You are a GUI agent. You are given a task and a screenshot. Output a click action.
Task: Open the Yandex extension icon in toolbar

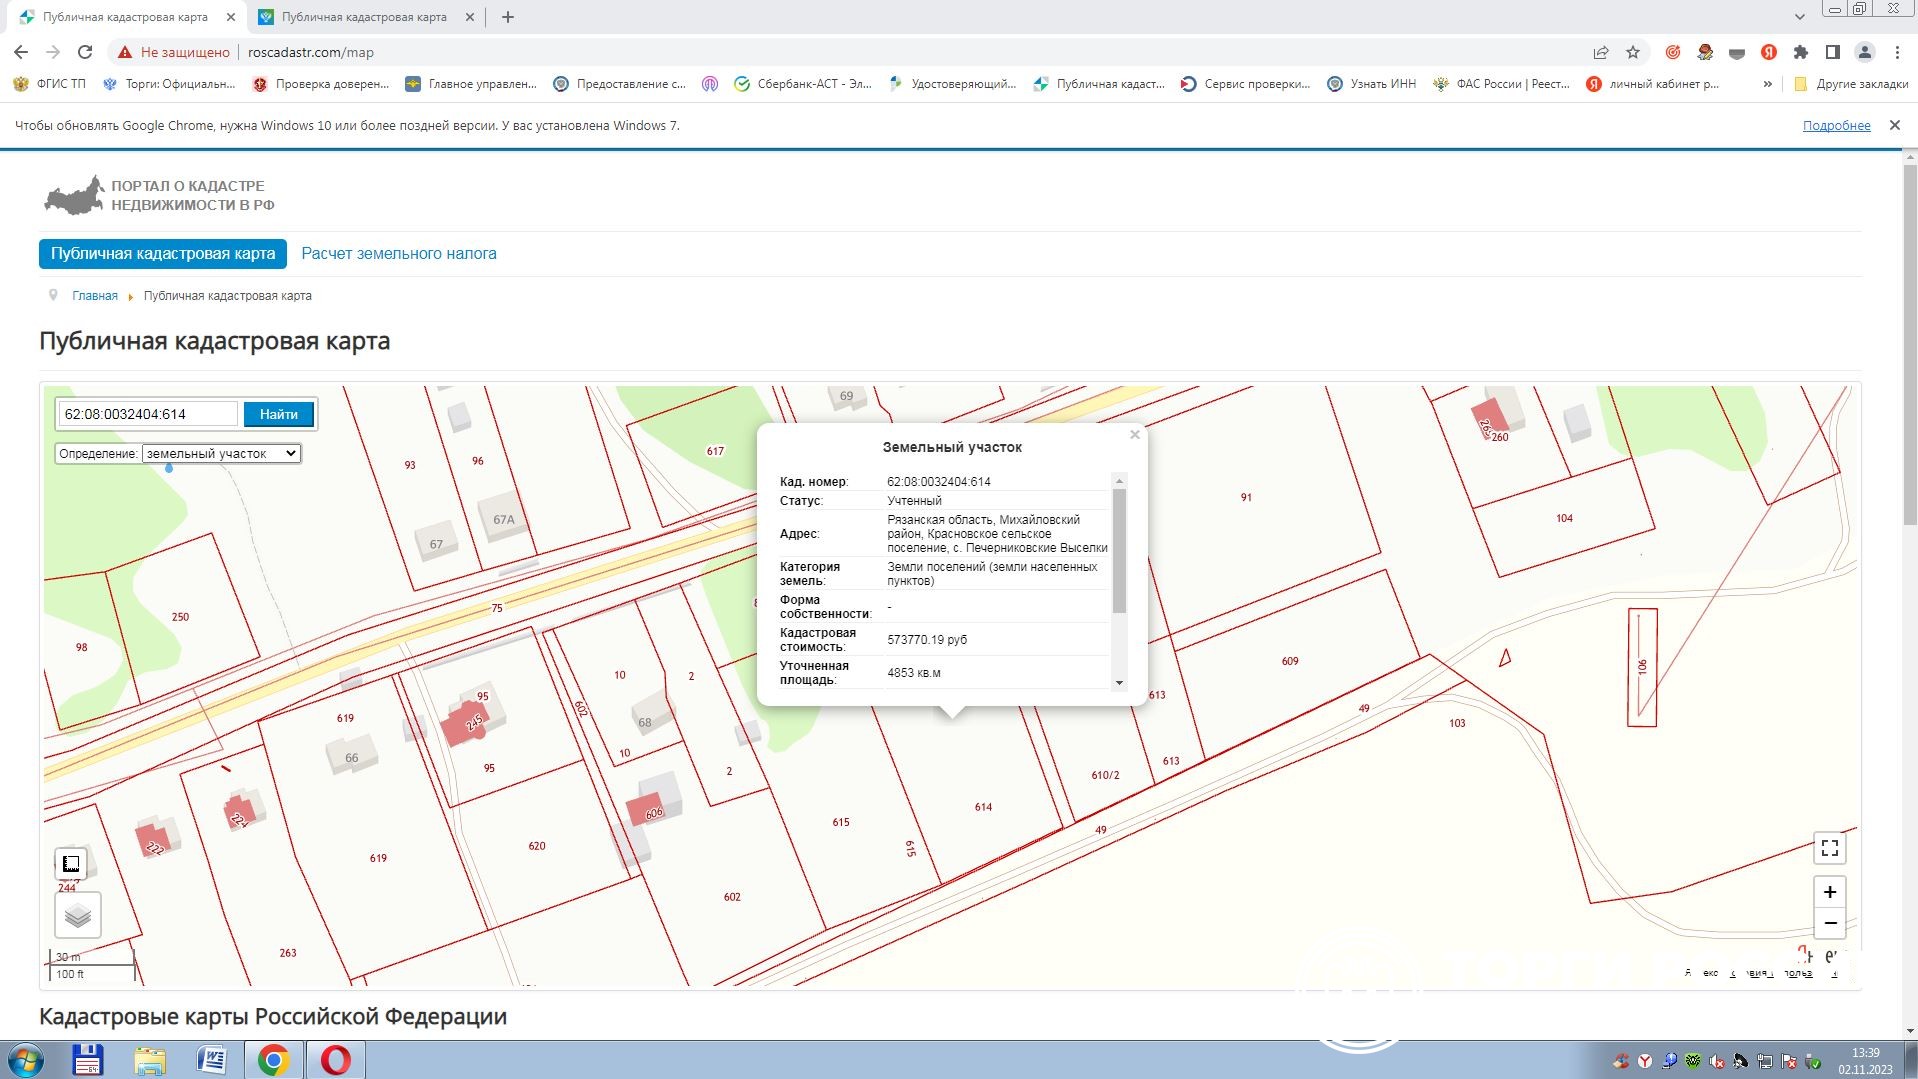[x=1769, y=52]
